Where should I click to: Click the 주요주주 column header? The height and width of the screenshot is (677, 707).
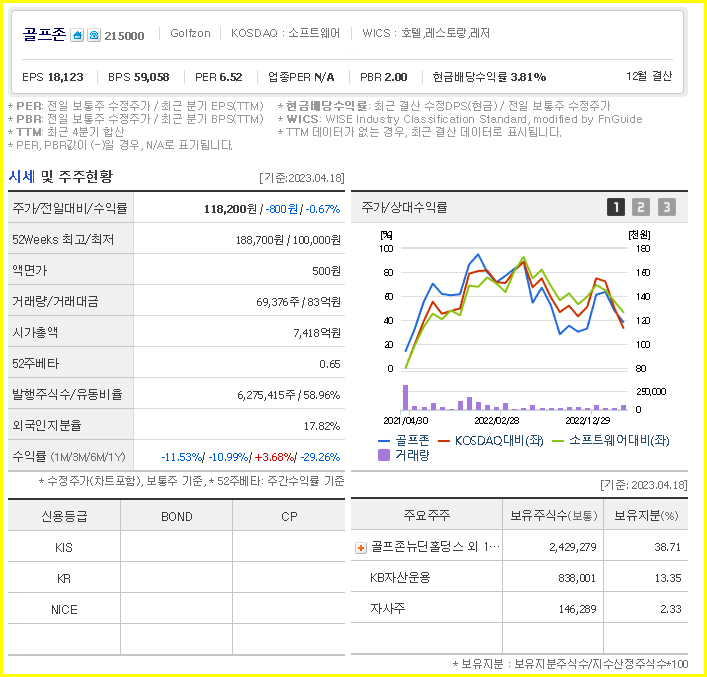point(427,515)
